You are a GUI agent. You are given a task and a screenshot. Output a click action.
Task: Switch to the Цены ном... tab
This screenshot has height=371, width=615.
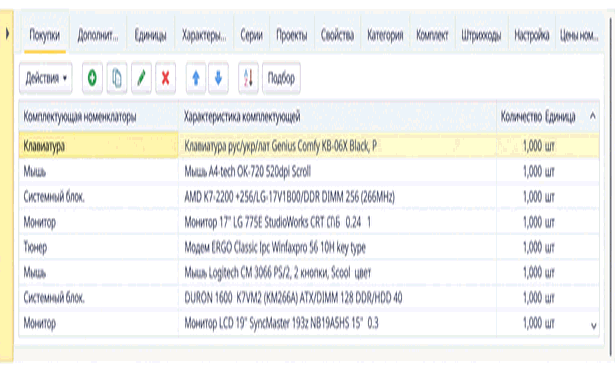coord(579,36)
